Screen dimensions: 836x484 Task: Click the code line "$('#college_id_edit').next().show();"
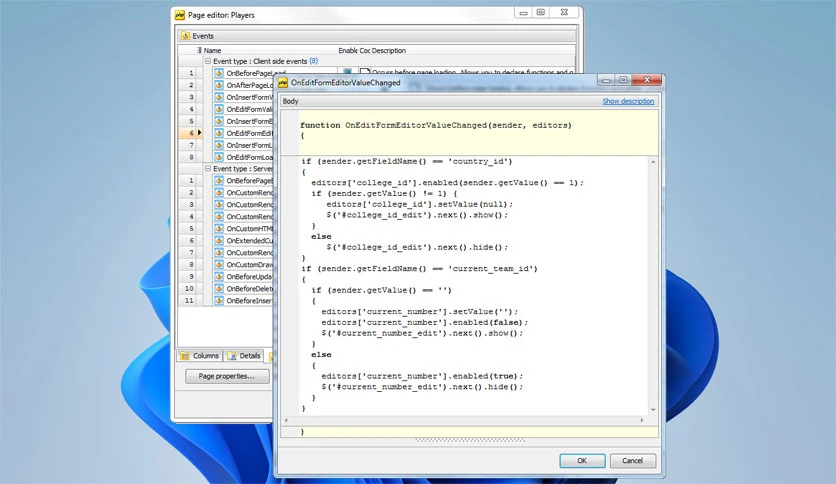point(417,215)
